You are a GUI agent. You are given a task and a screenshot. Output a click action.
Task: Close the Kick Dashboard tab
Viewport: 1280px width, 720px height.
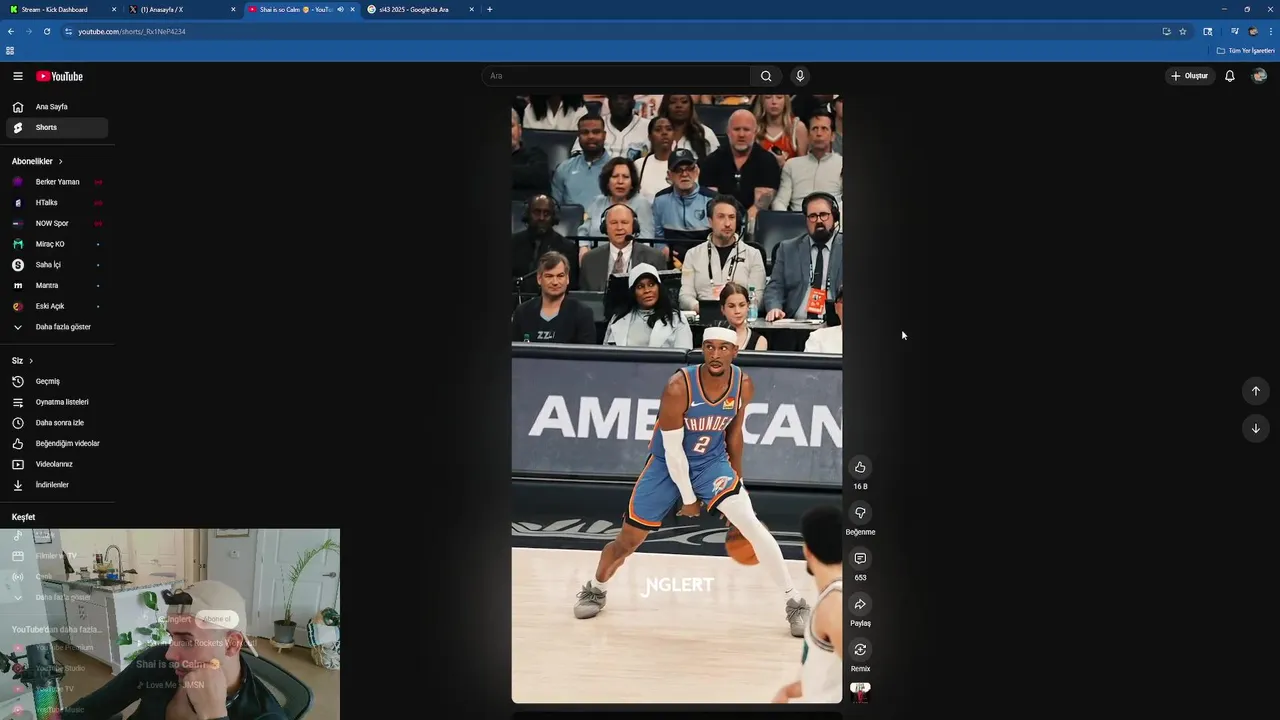click(114, 9)
